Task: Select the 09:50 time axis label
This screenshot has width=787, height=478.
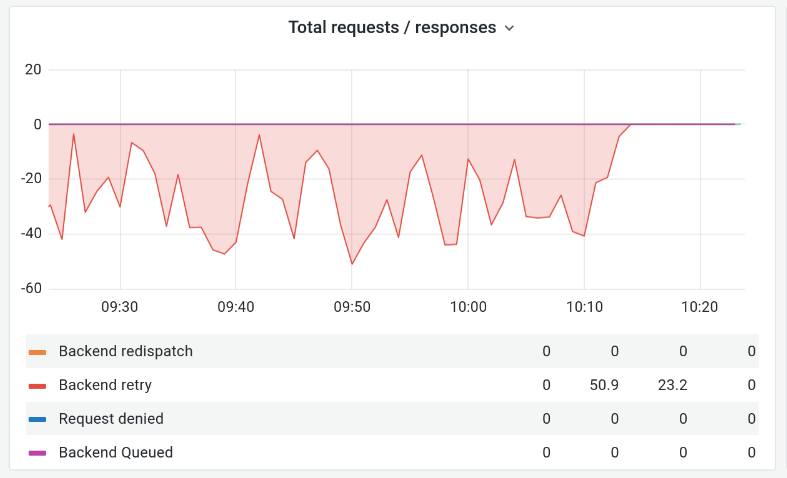Action: [351, 308]
